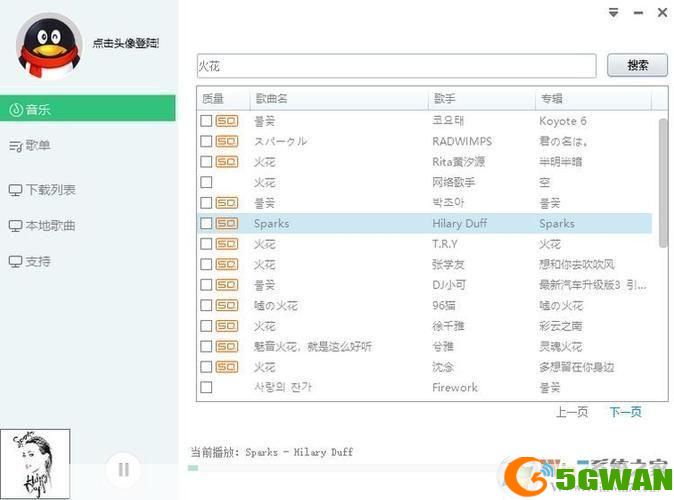Click the 点击头像登陆 login text
Screen dimensions: 674x500
point(126,43)
